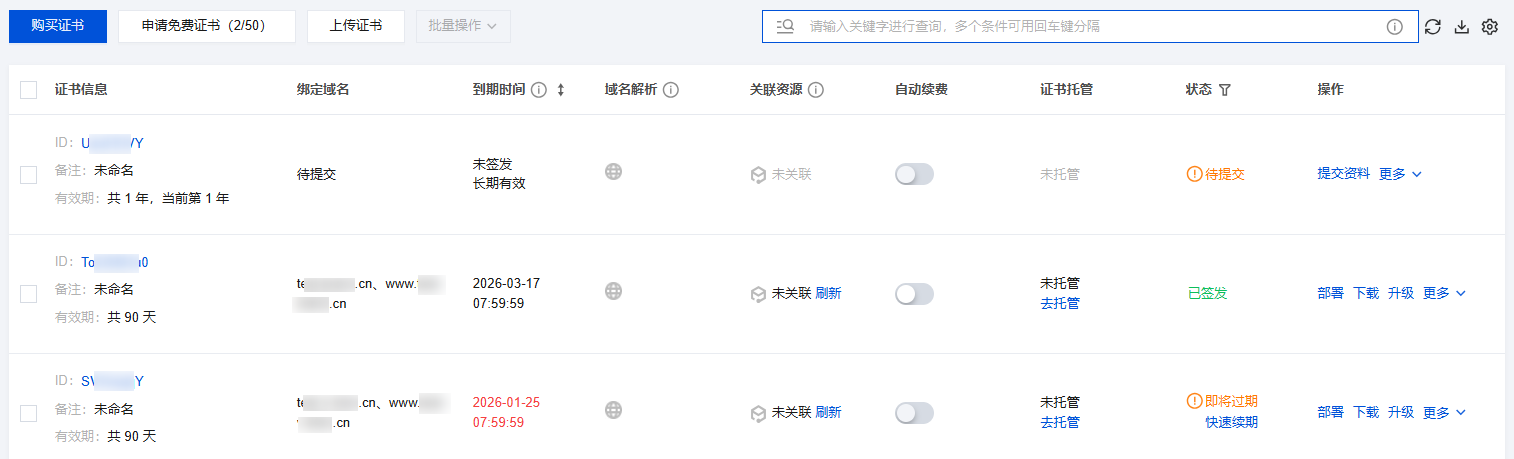
Task: Click the 到期时间 sort arrows icon
Action: [561, 90]
